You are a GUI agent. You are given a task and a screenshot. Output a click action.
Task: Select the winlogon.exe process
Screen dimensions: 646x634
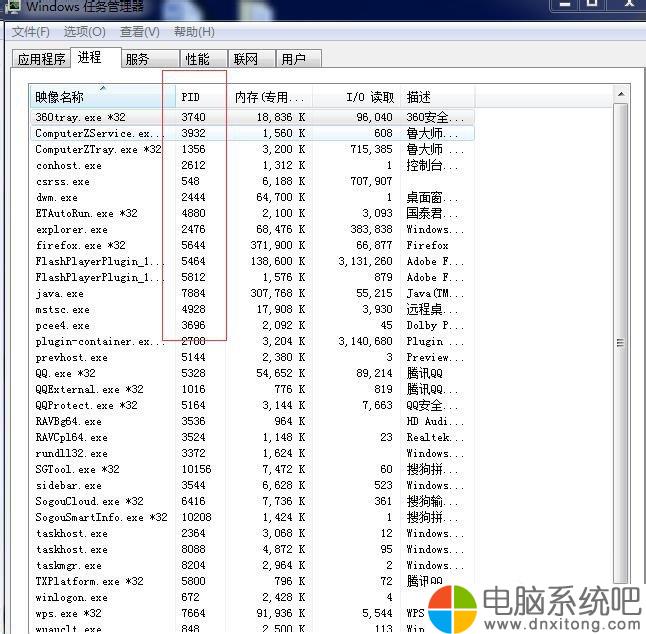pyautogui.click(x=252, y=597)
